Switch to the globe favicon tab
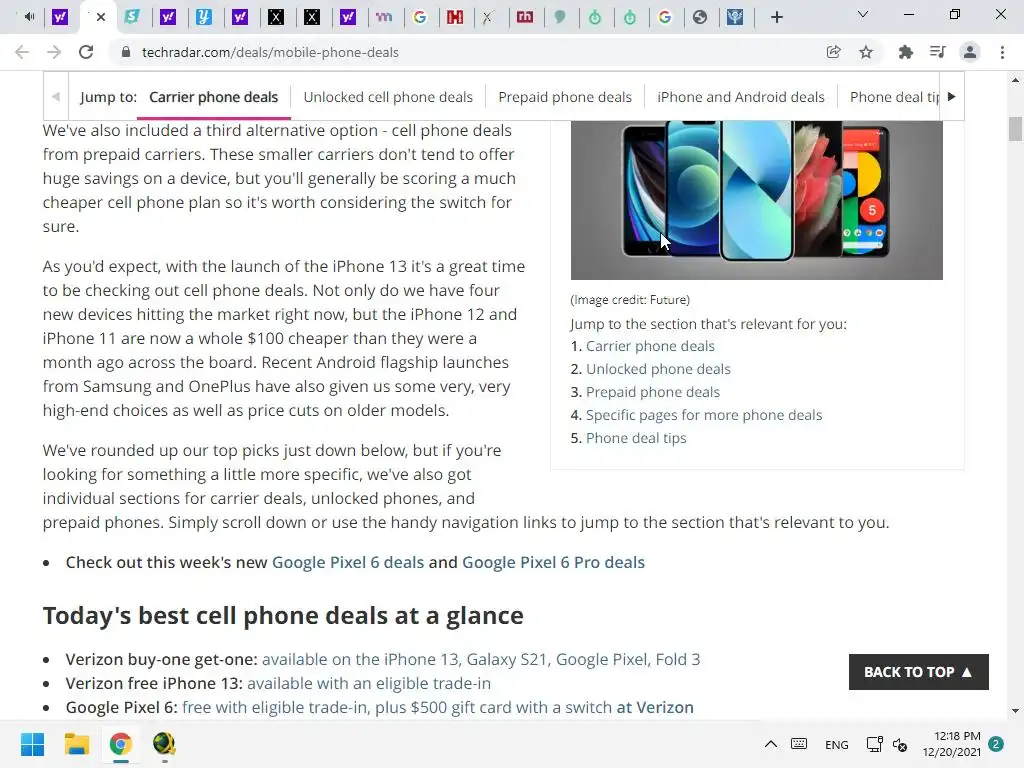This screenshot has width=1024, height=768. (700, 17)
